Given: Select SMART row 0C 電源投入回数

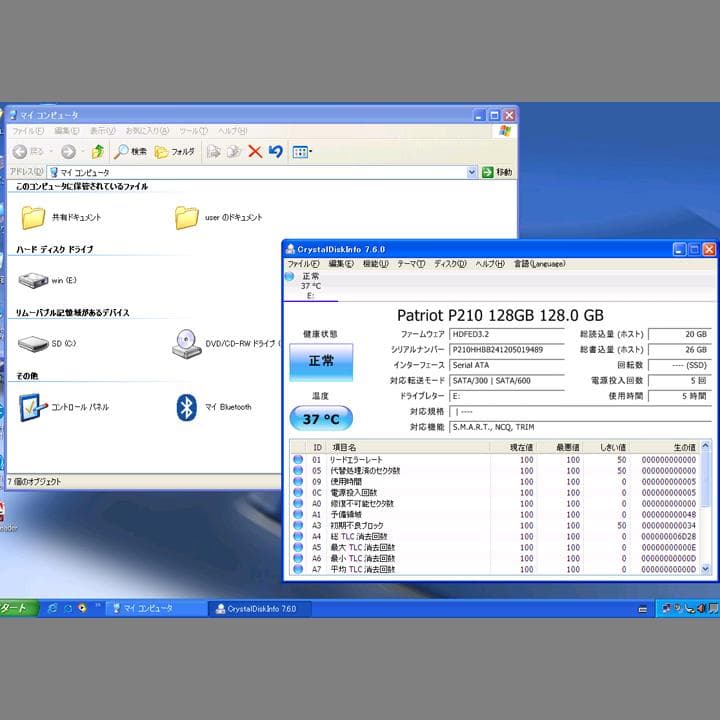Looking at the screenshot, I should pos(495,493).
